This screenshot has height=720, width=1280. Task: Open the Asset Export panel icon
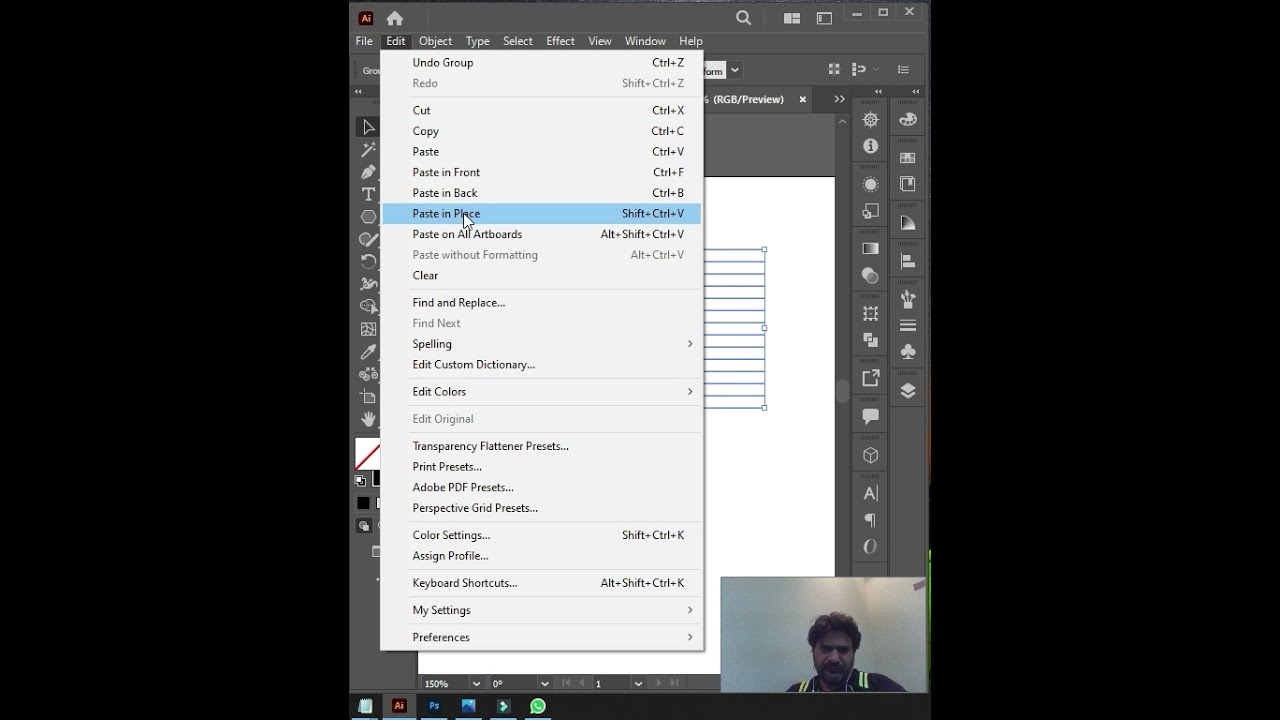(x=871, y=379)
